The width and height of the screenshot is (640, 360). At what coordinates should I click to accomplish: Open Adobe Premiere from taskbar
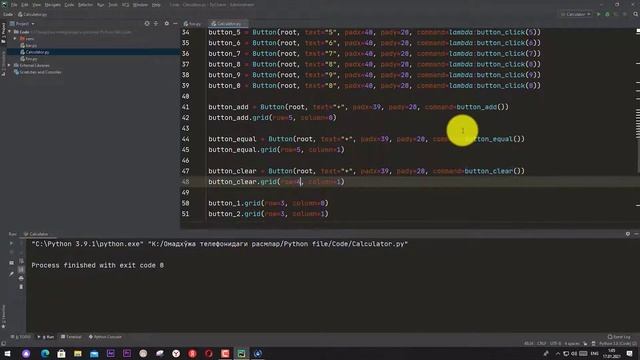pos(127,353)
